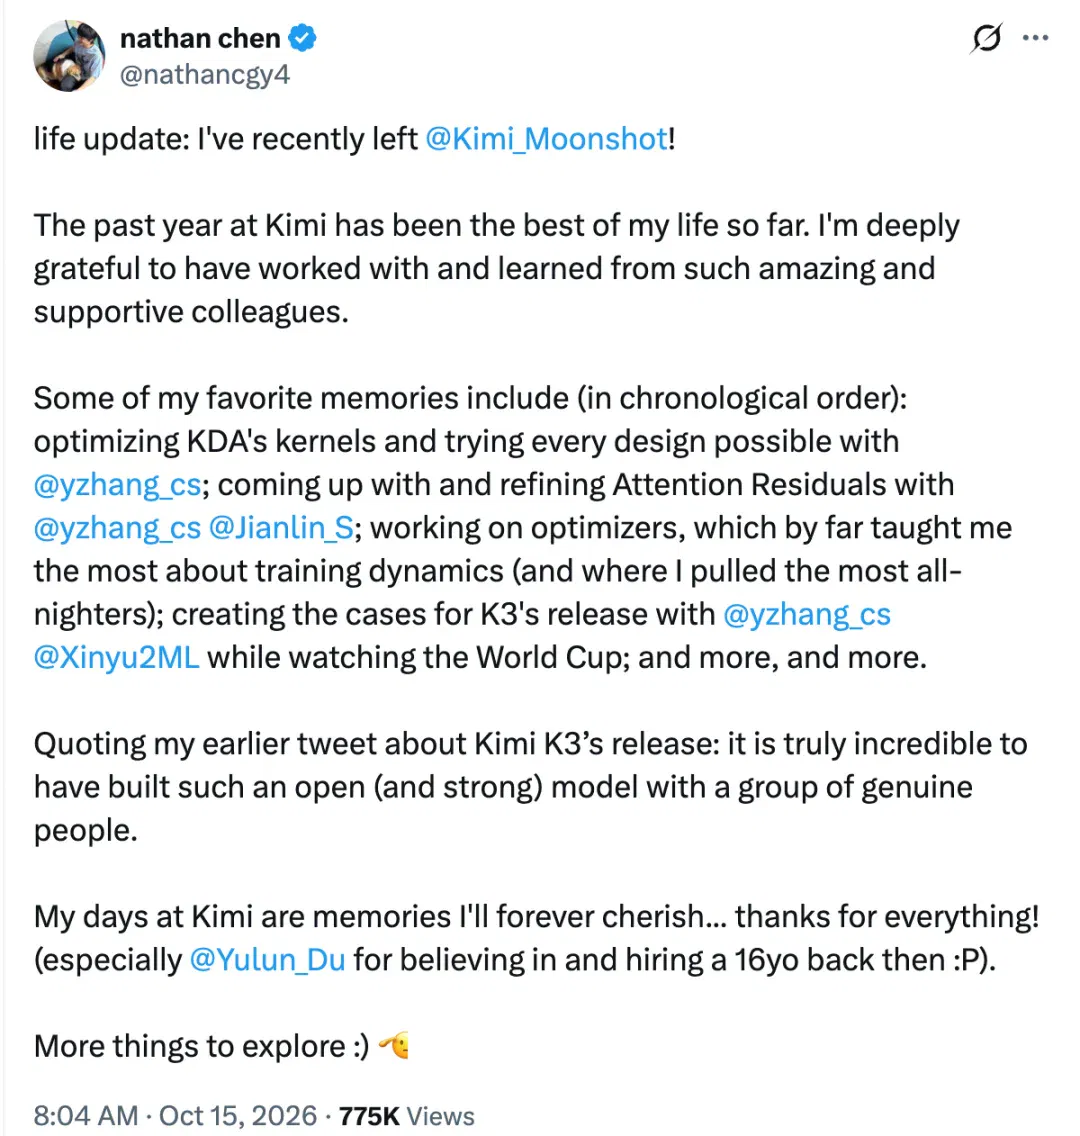
Task: Click @yzhang_cs after "K3's release with"
Action: 807,614
